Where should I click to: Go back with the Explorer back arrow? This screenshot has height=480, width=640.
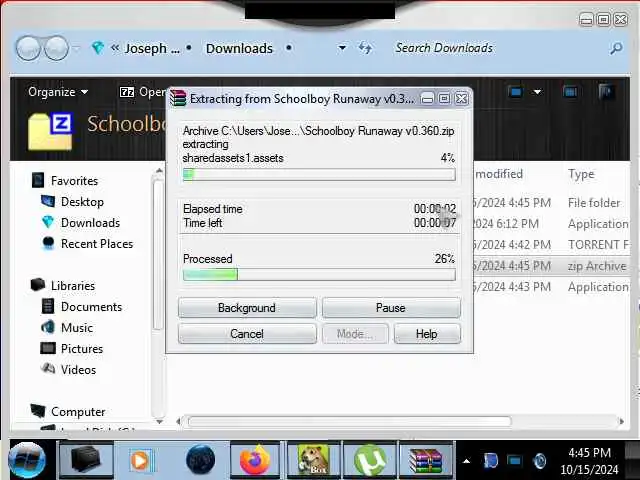(x=28, y=48)
